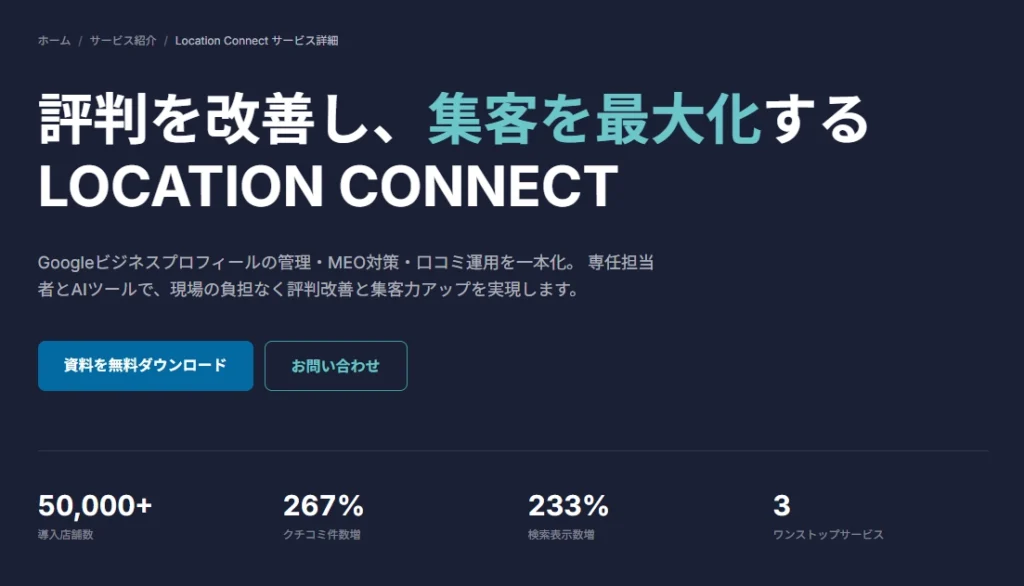Click the 50,000+ statistic number
The image size is (1024, 586).
coord(95,505)
